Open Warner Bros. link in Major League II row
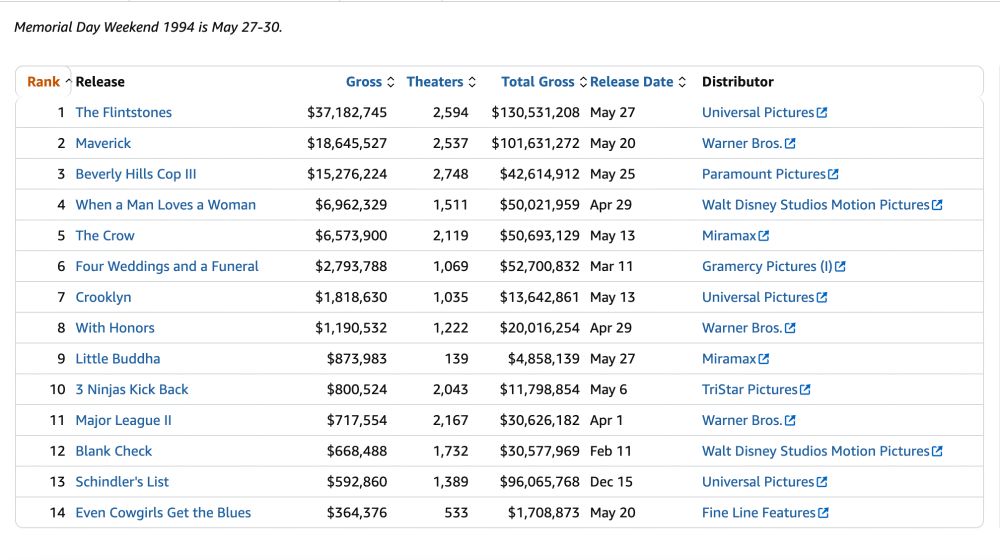1000x560 pixels. [x=742, y=420]
